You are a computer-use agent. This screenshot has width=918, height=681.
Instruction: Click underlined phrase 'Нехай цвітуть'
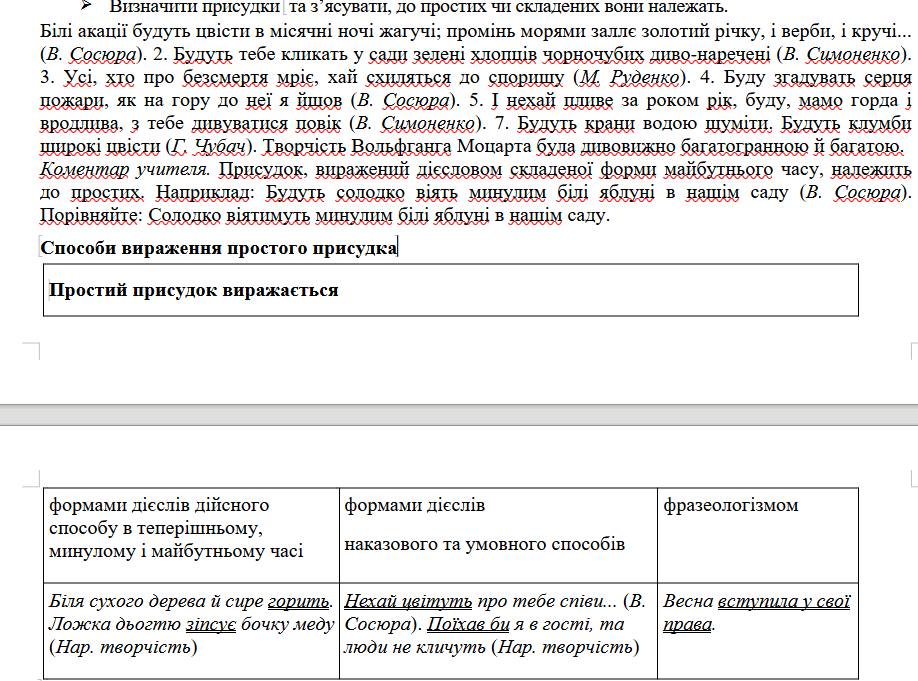[x=408, y=601]
